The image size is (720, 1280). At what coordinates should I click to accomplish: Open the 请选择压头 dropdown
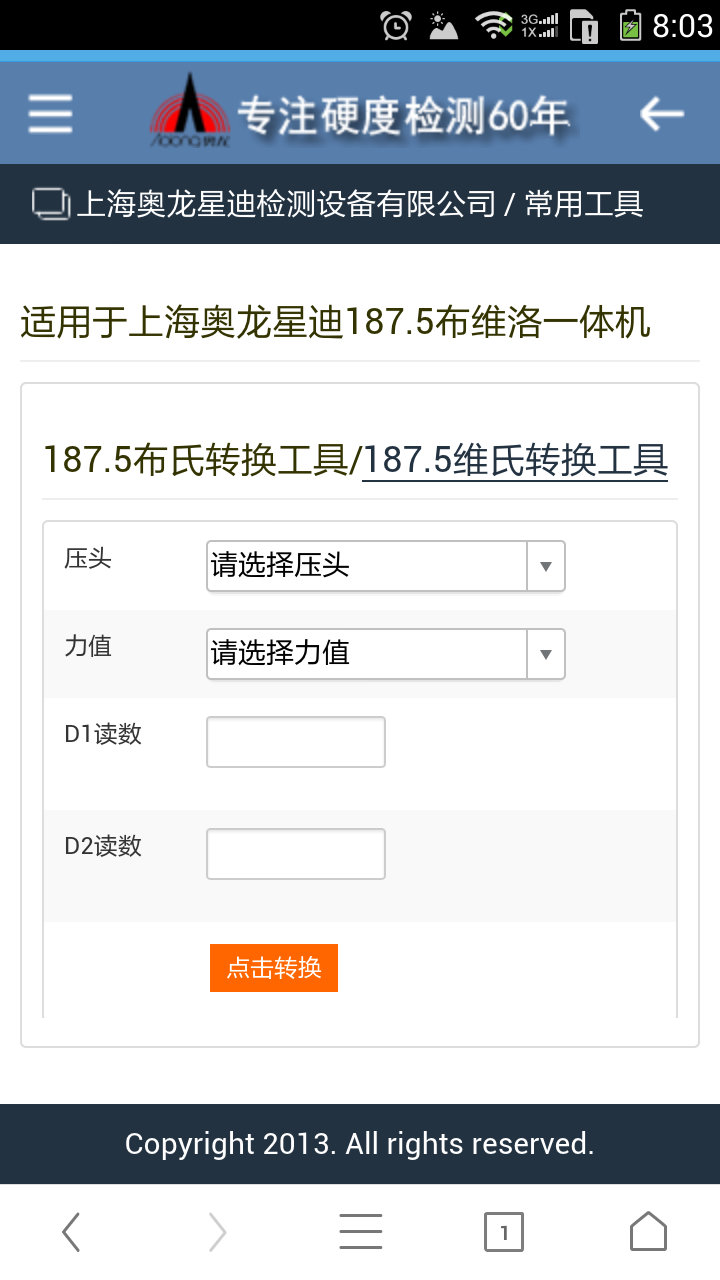point(386,566)
